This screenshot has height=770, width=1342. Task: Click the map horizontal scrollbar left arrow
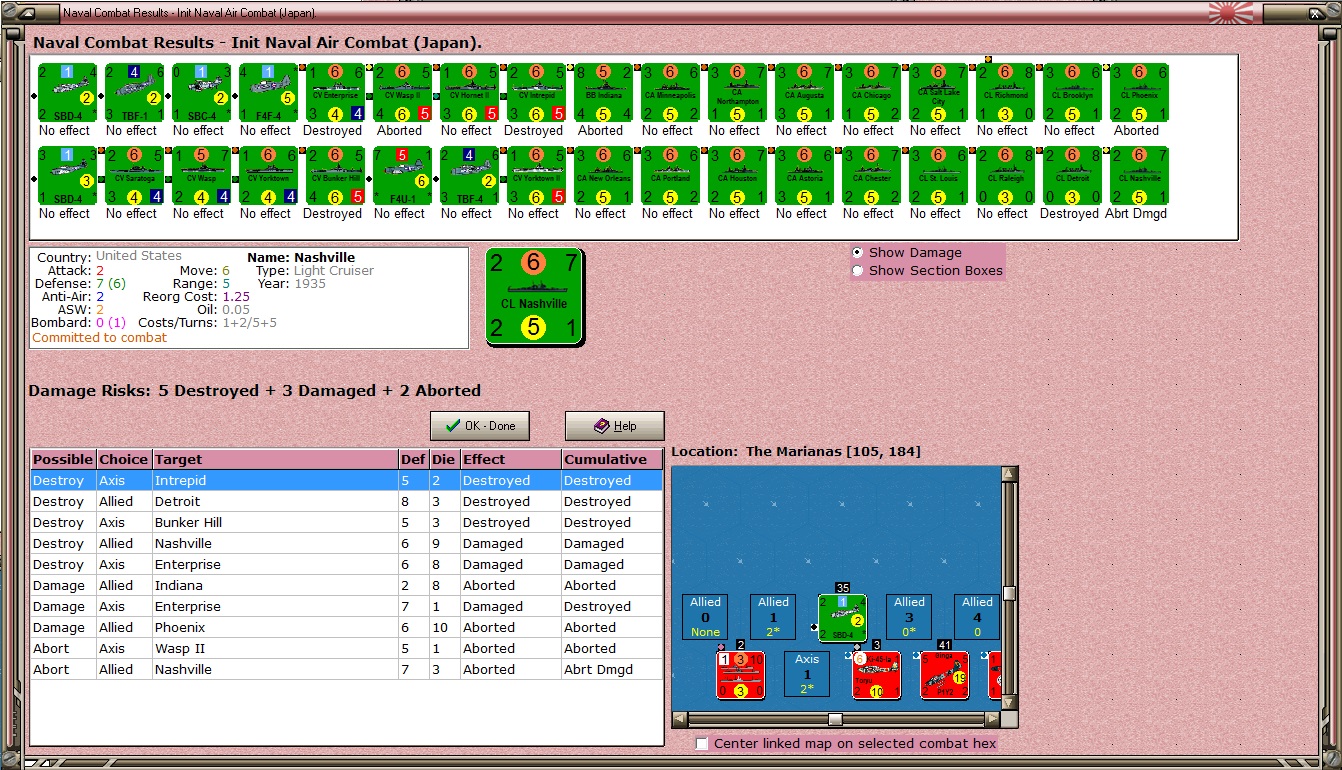click(681, 719)
